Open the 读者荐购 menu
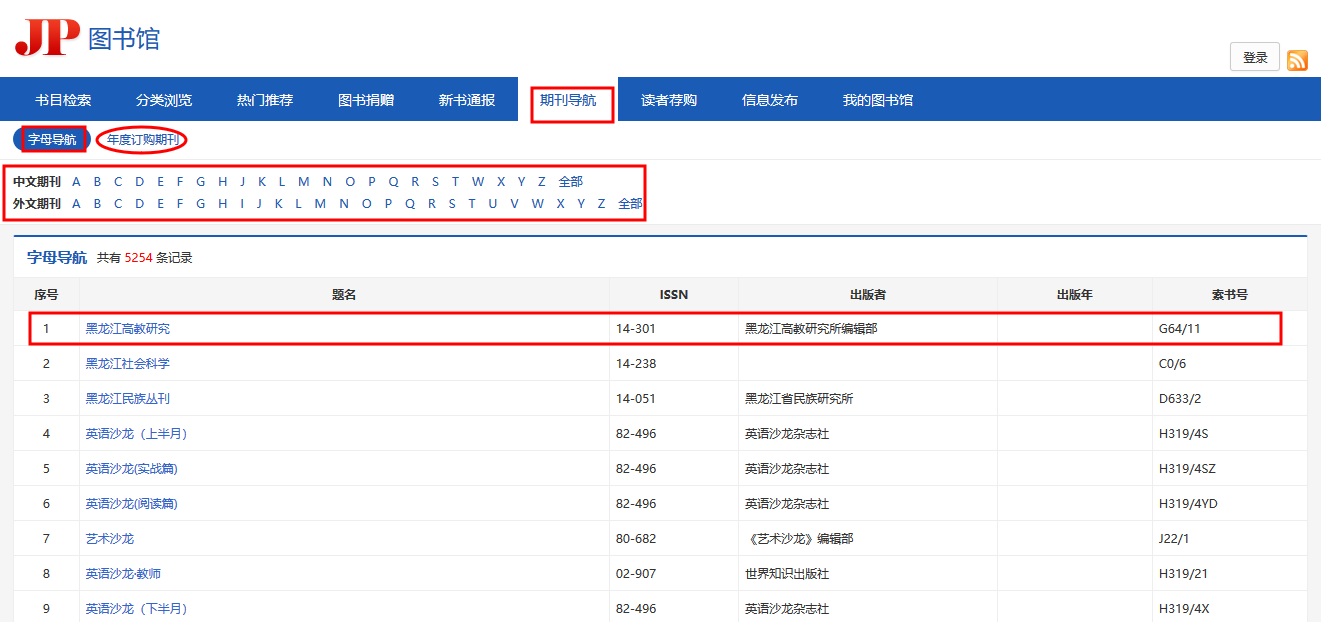1321x622 pixels. tap(669, 100)
